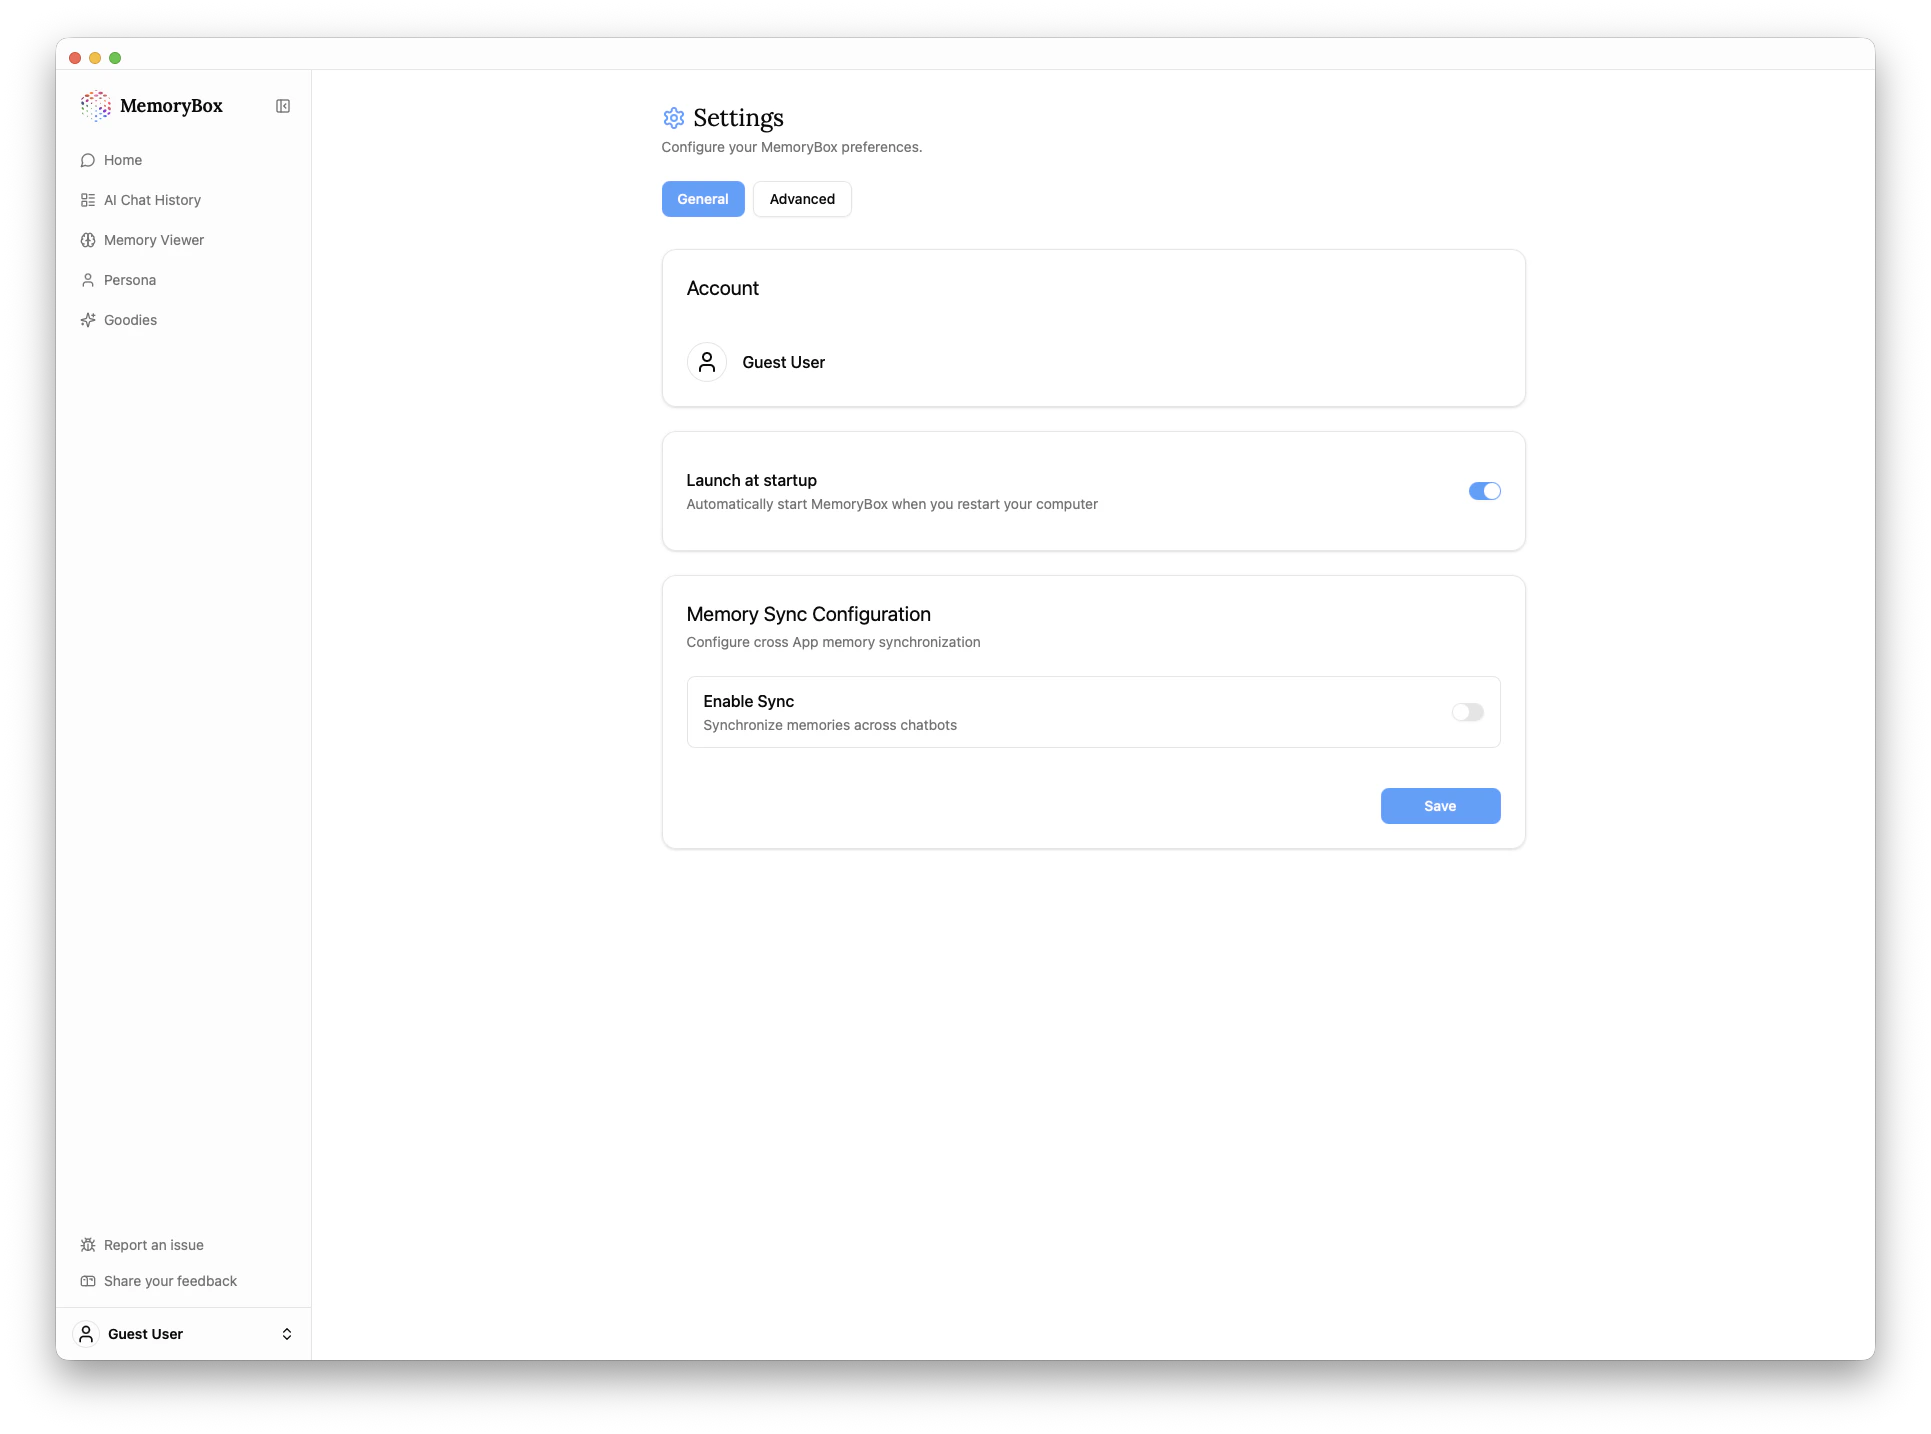
Task: Click the Report an issue bug icon
Action: 87,1245
